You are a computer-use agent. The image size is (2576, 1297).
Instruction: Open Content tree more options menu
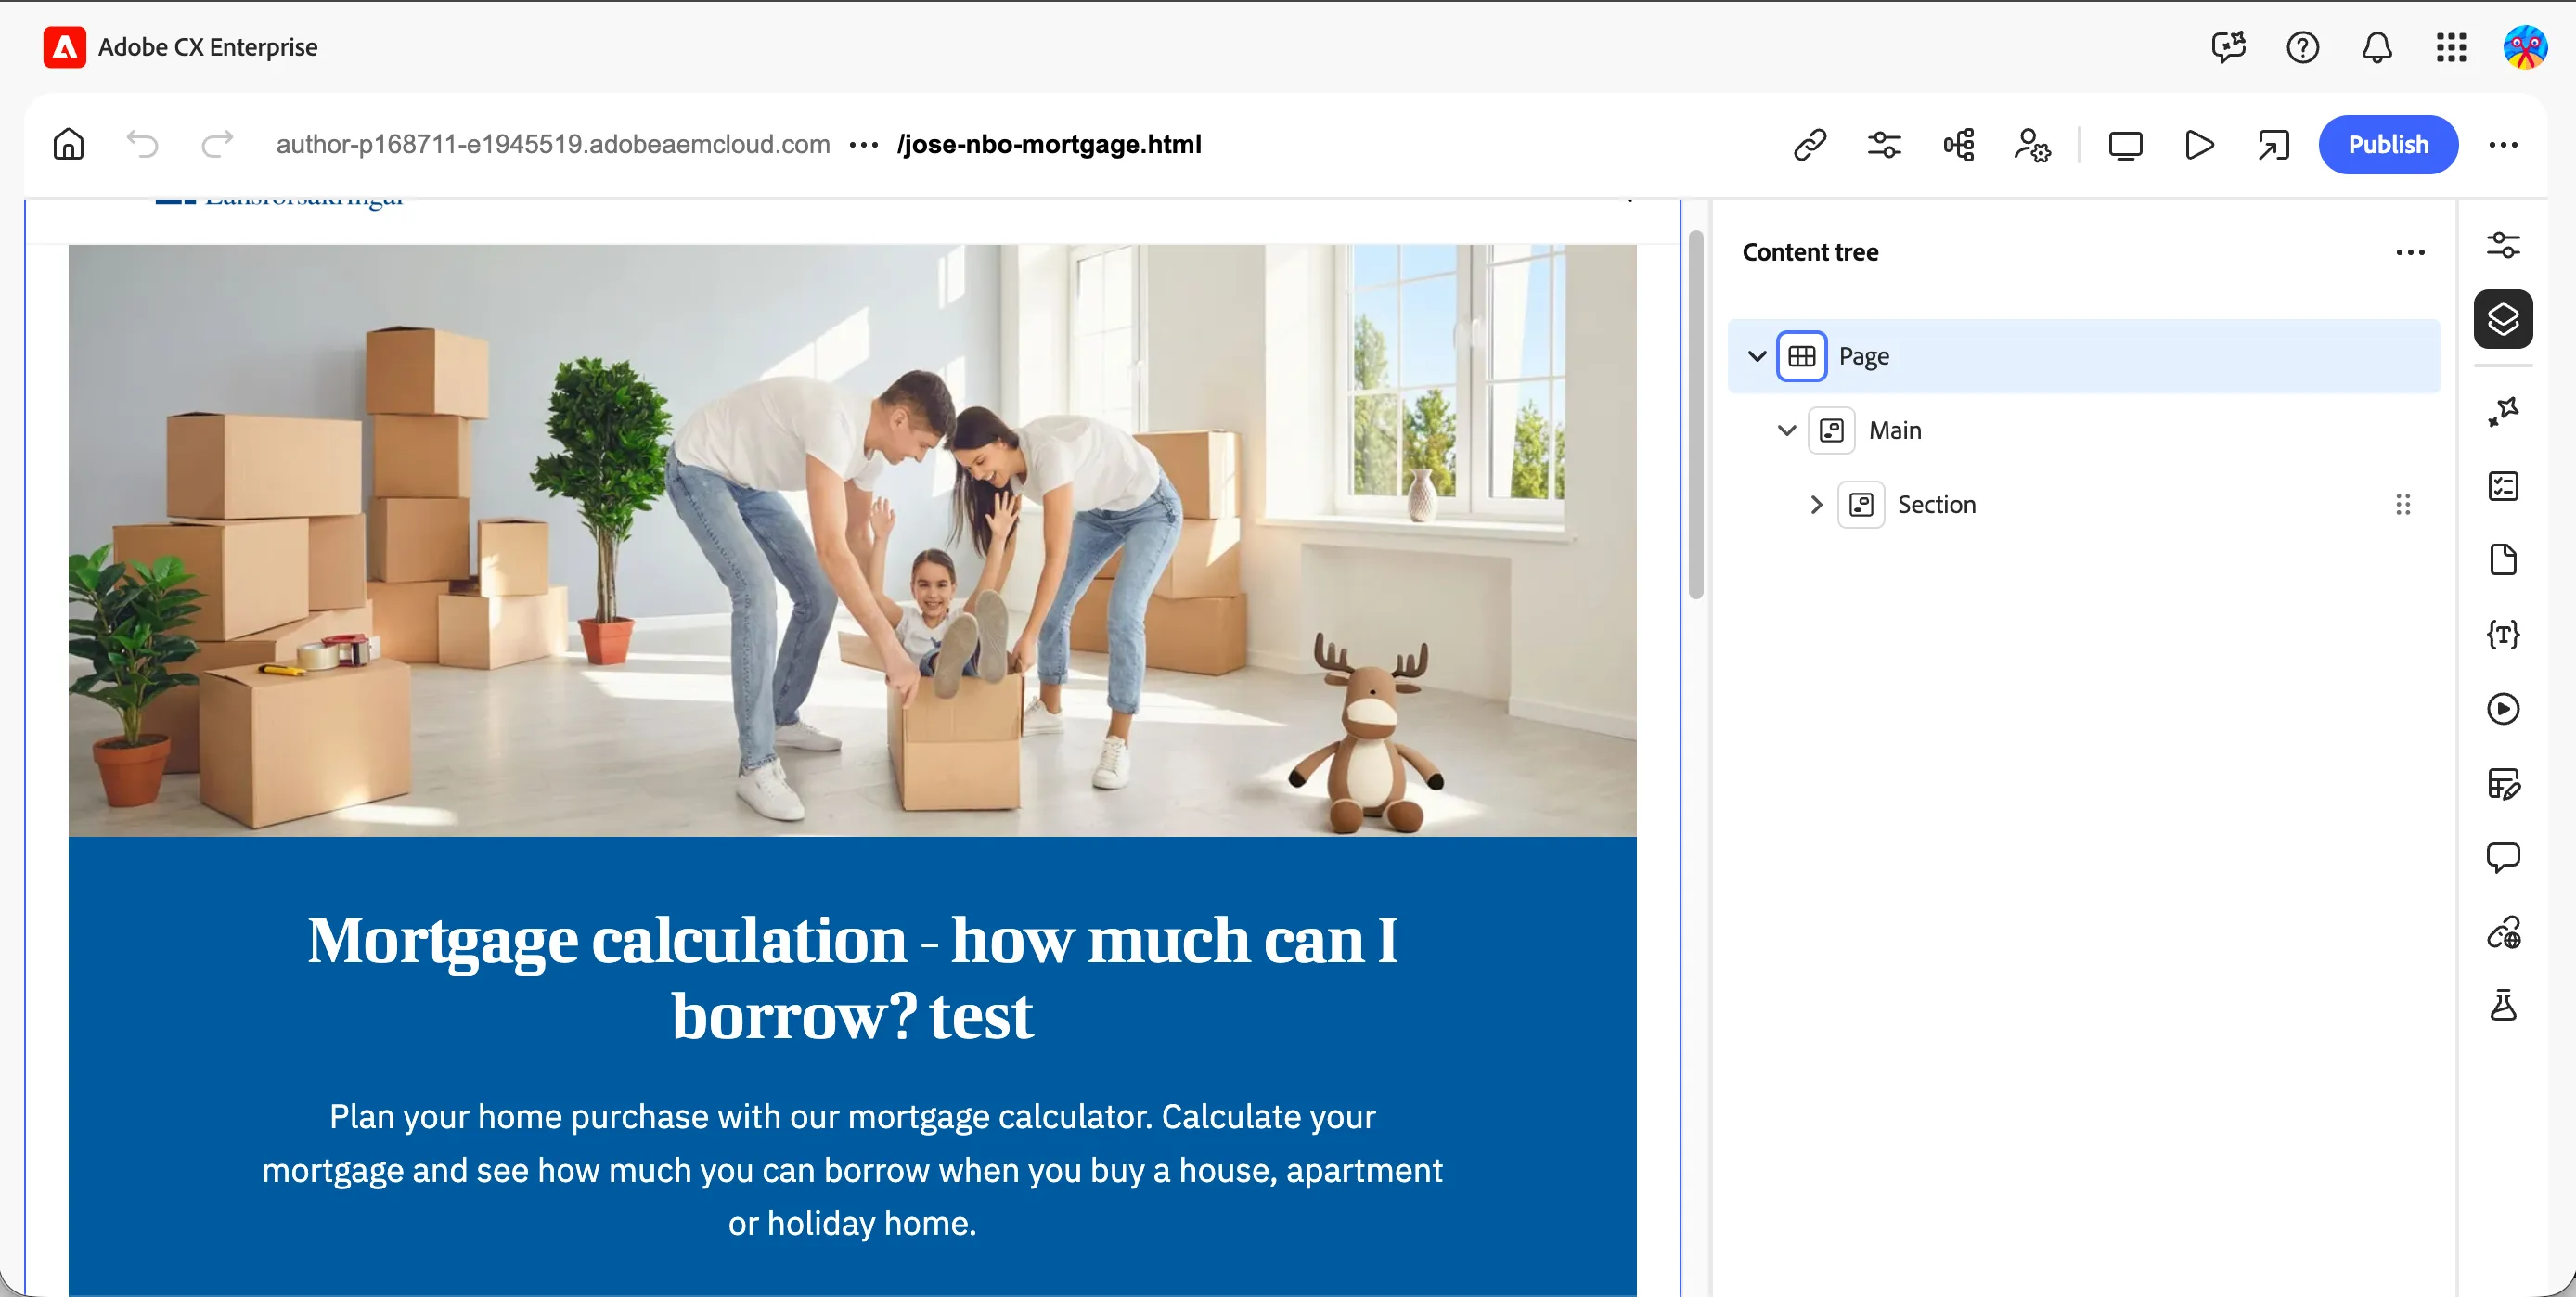point(2410,252)
